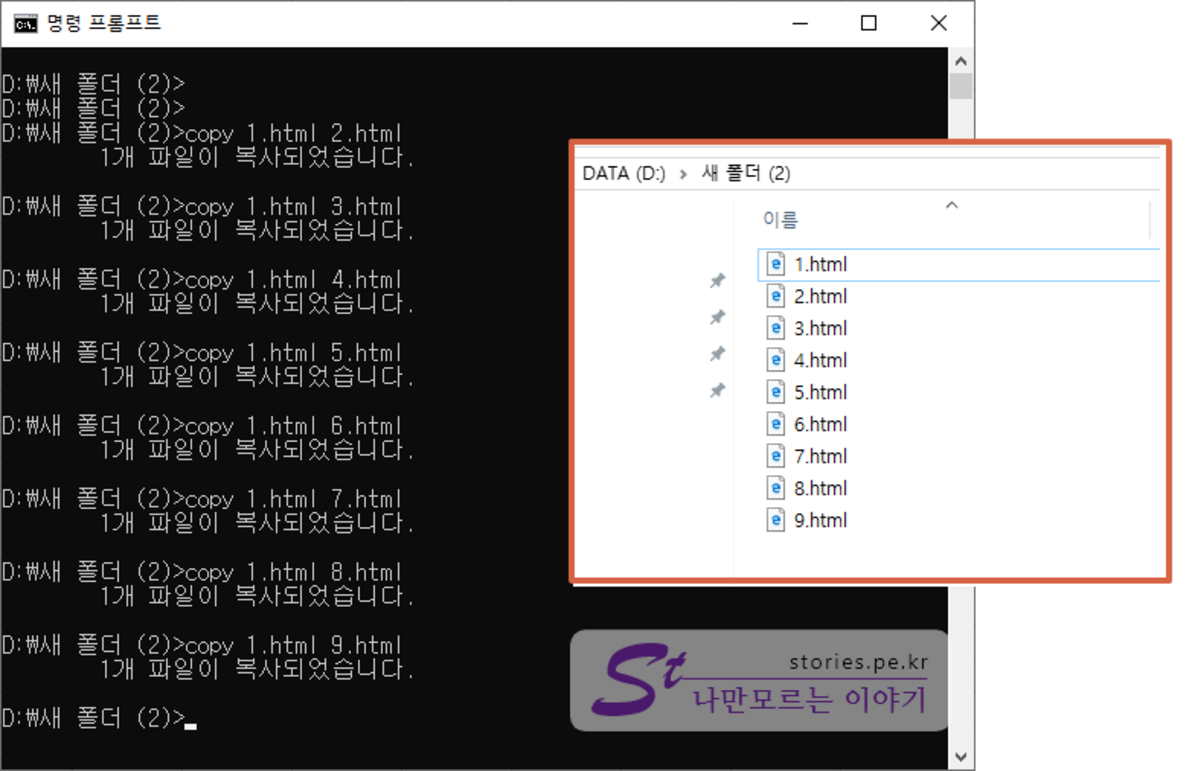Click the 새 폴더 (2) breadcrumb segment
This screenshot has width=1195, height=771.
pos(746,174)
